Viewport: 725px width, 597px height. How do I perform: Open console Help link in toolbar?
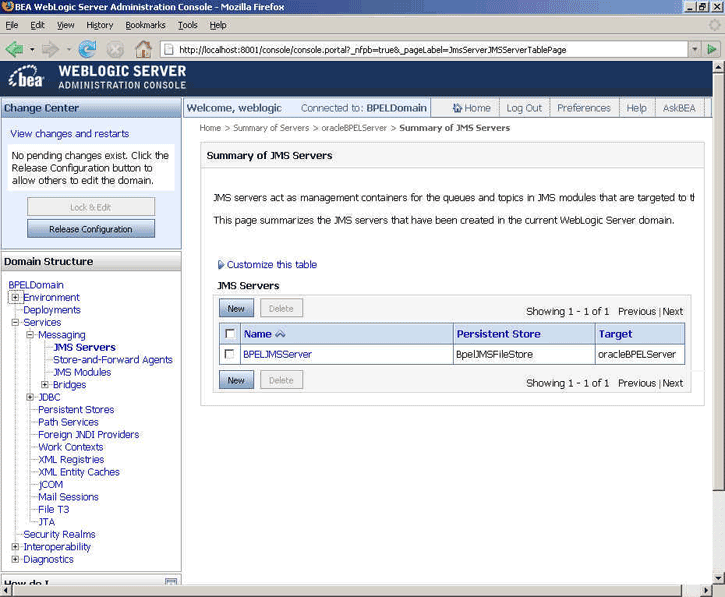click(636, 108)
